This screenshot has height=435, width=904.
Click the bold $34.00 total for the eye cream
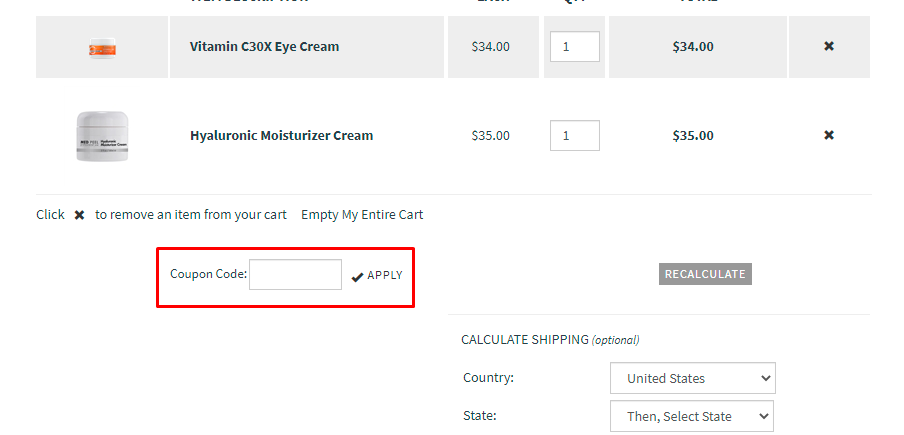point(692,46)
